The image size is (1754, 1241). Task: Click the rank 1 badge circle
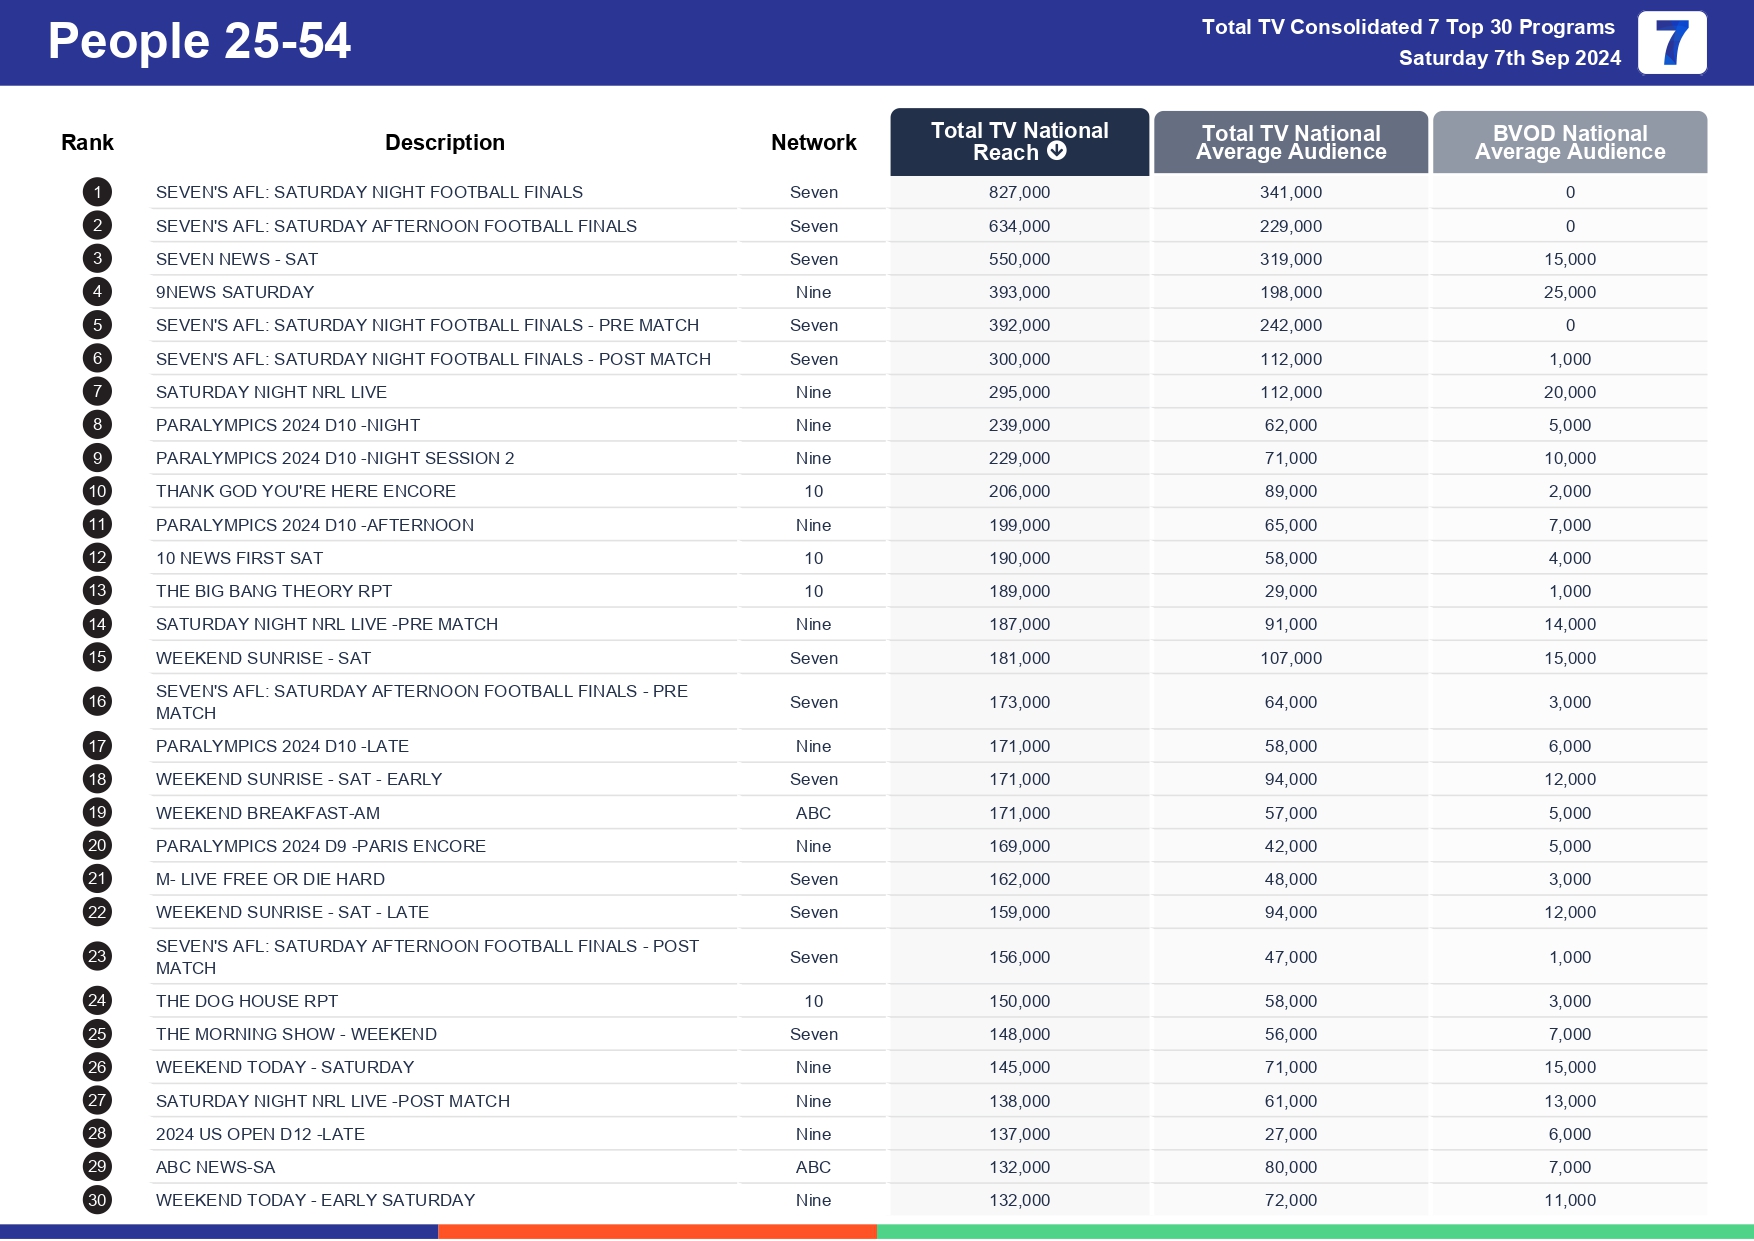(96, 191)
